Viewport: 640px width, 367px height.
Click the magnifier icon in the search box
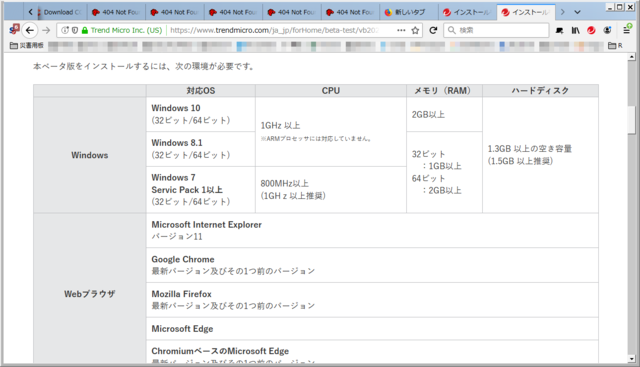tap(452, 30)
